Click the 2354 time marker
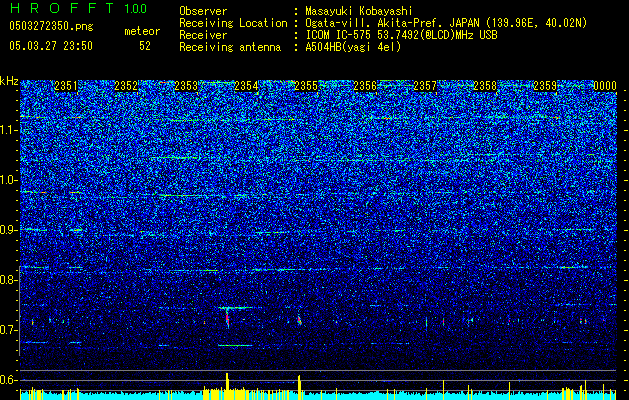This screenshot has width=629, height=400. [x=246, y=86]
